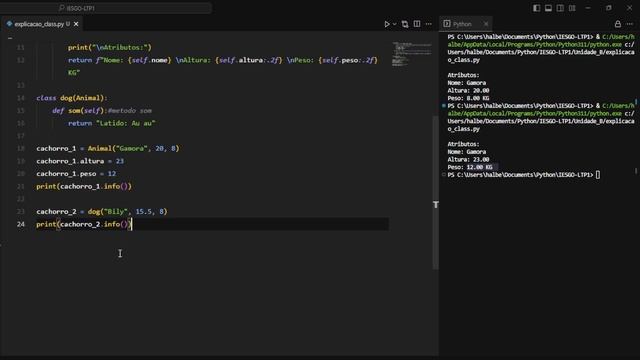The width and height of the screenshot is (640, 360).
Task: Click the last terminal prompt with cursor
Action: pyautogui.click(x=524, y=175)
